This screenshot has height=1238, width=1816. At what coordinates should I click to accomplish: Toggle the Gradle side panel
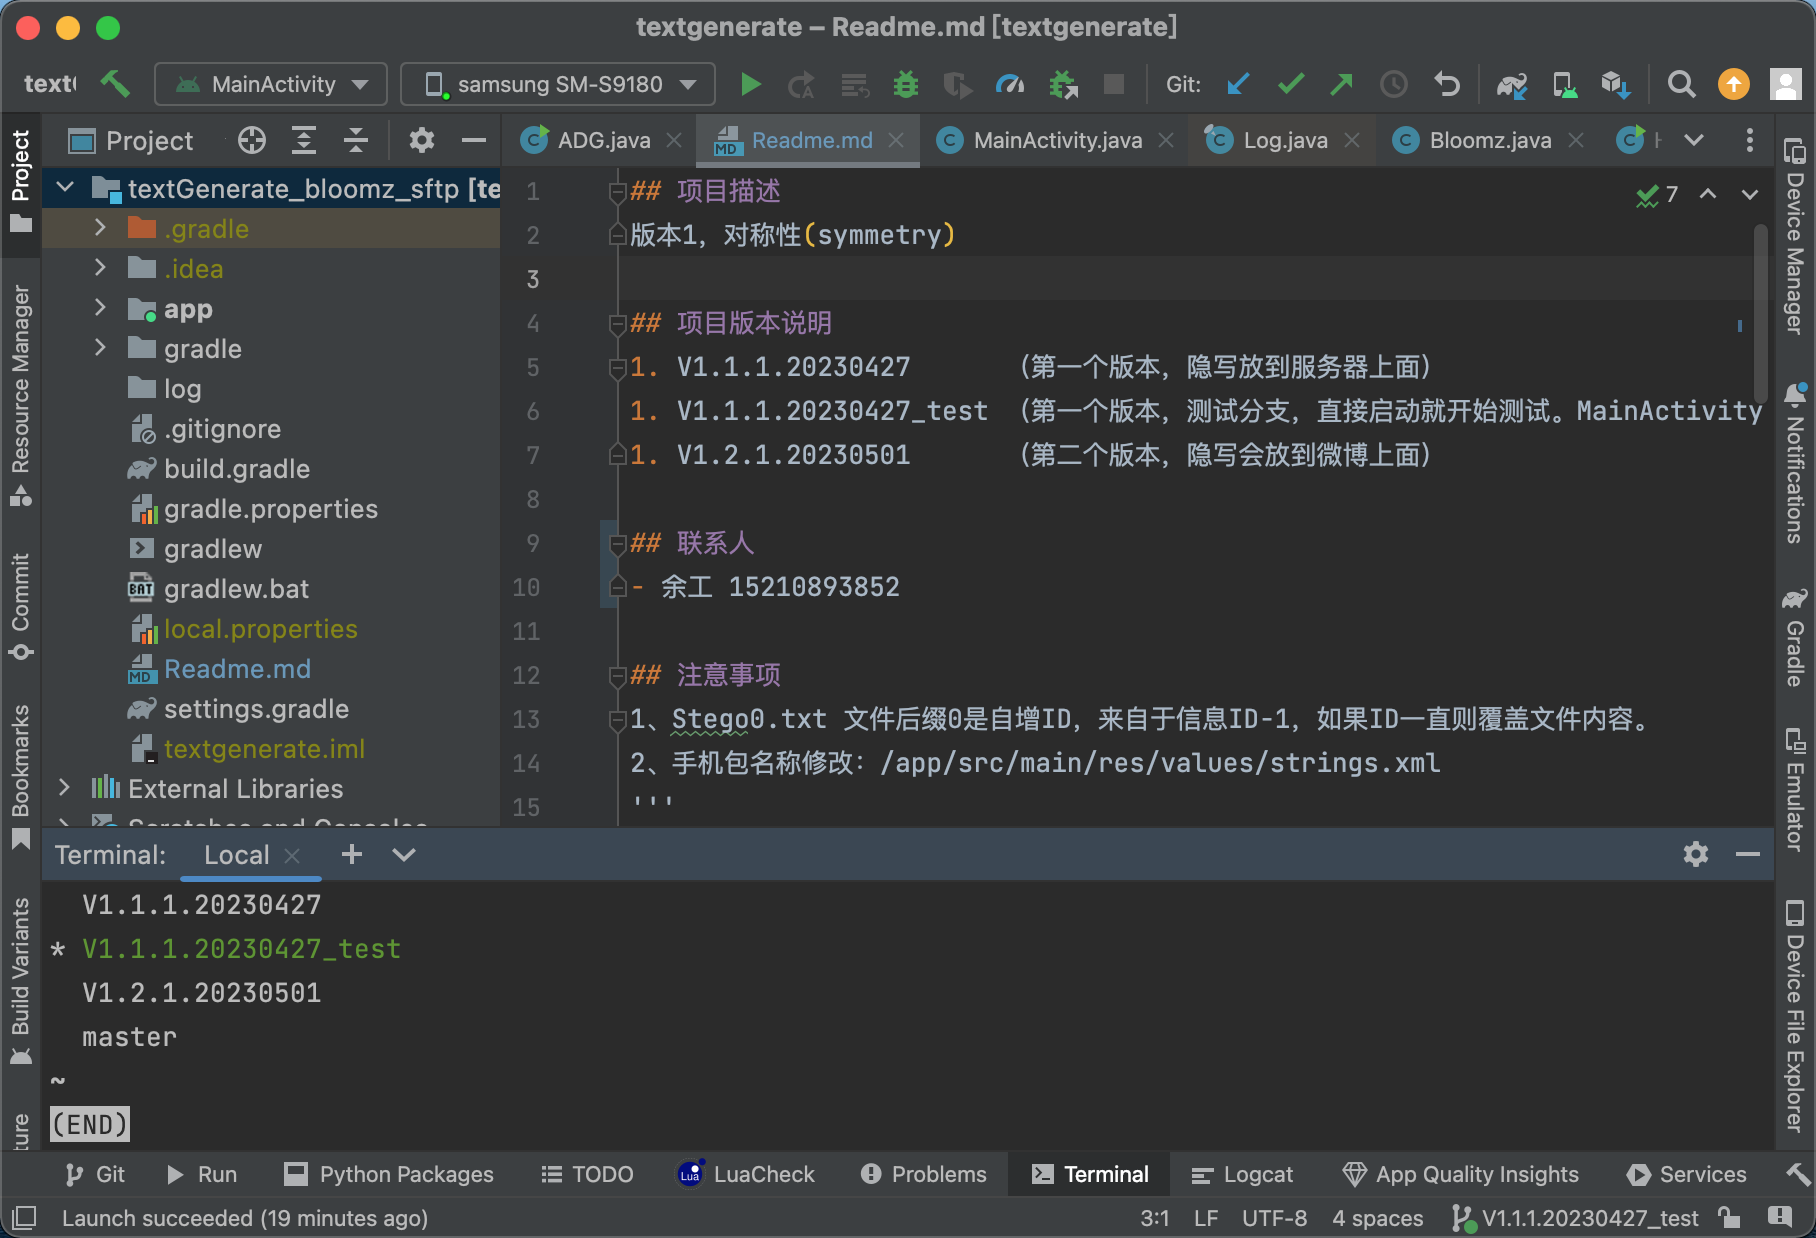click(1795, 637)
